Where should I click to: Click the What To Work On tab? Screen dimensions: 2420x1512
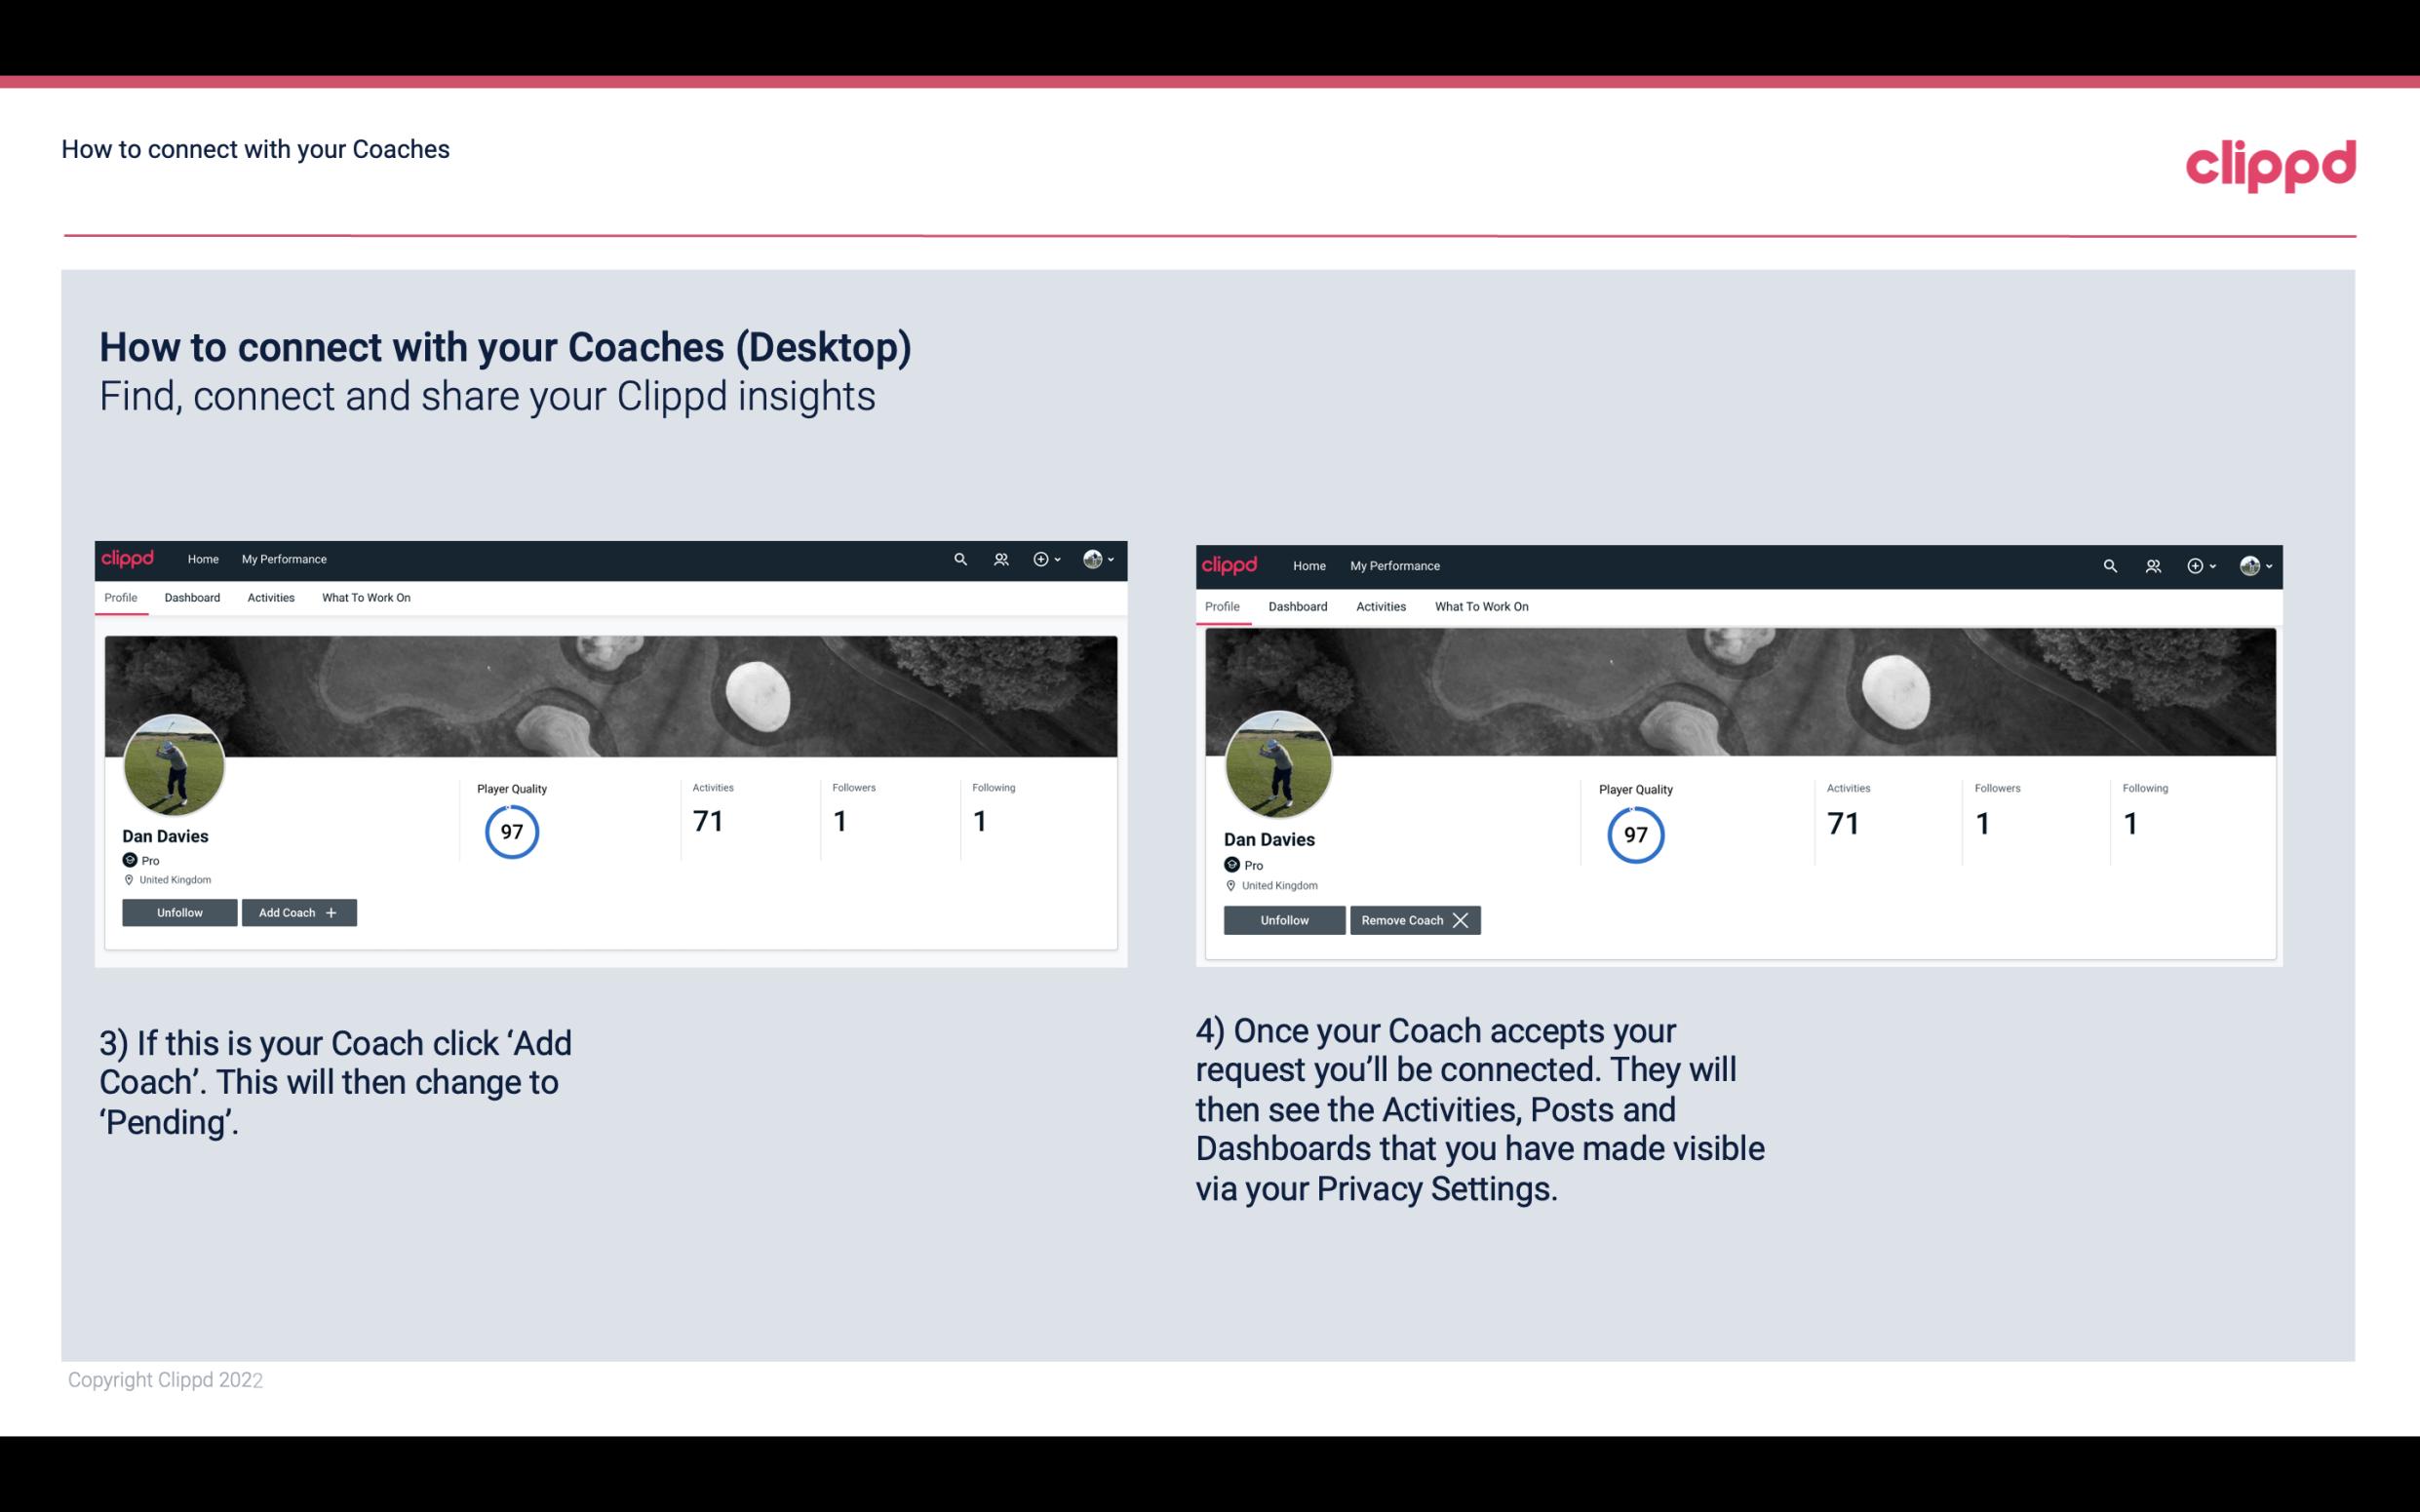pyautogui.click(x=364, y=598)
